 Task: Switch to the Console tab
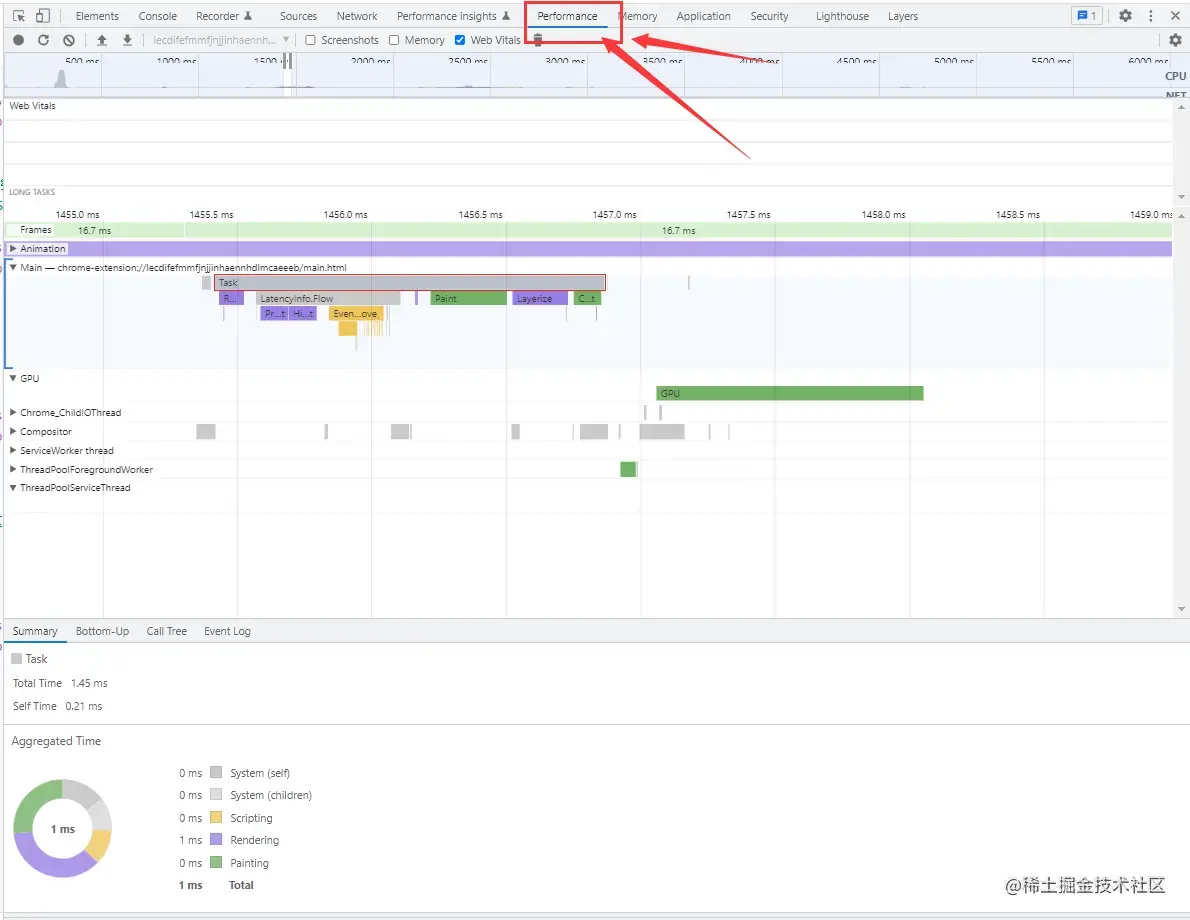click(x=158, y=16)
